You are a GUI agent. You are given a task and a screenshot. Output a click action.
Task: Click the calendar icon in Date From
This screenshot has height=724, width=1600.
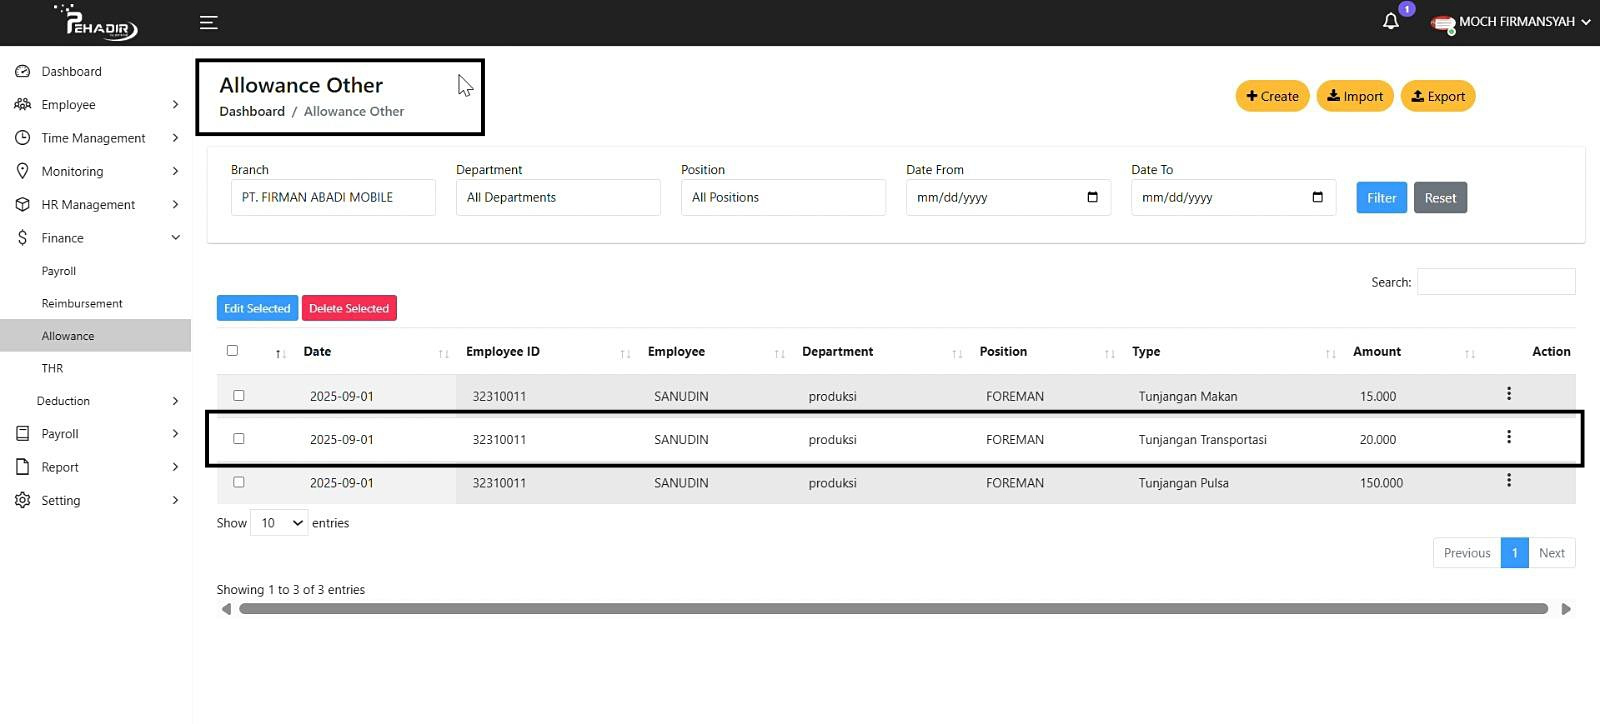tap(1092, 197)
